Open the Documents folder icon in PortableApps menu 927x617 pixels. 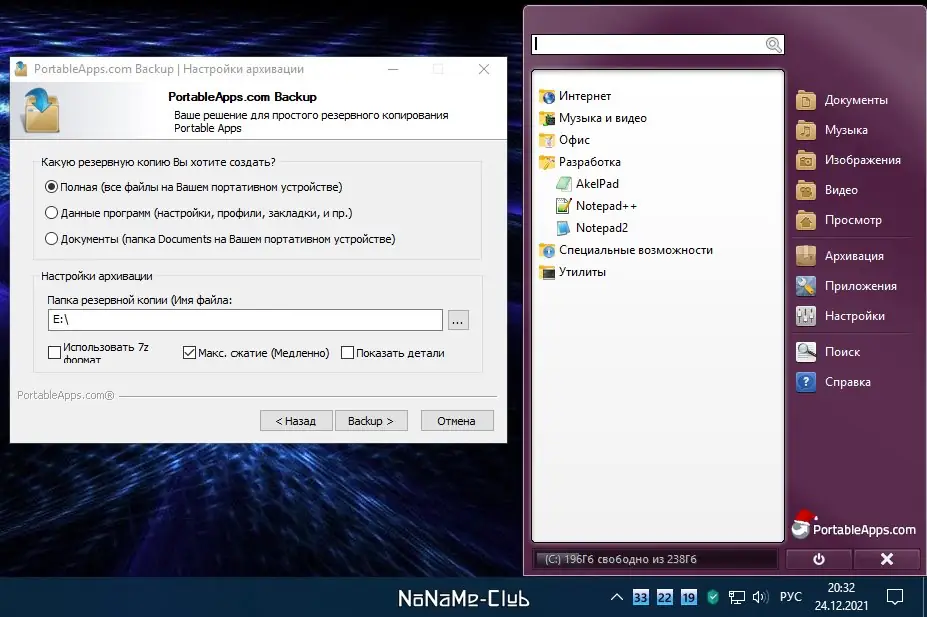click(x=805, y=100)
